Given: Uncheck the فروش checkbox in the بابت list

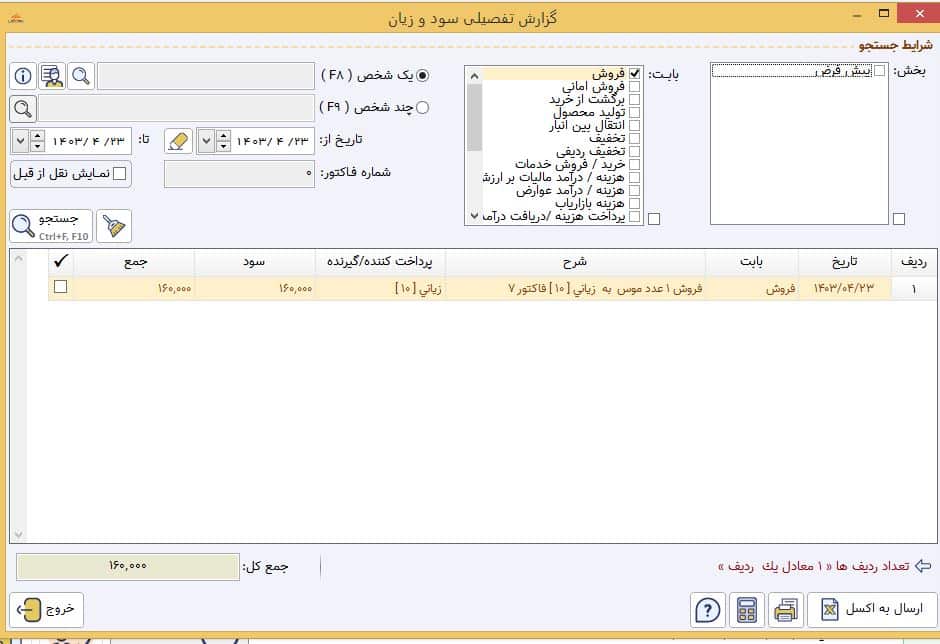Looking at the screenshot, I should (634, 74).
